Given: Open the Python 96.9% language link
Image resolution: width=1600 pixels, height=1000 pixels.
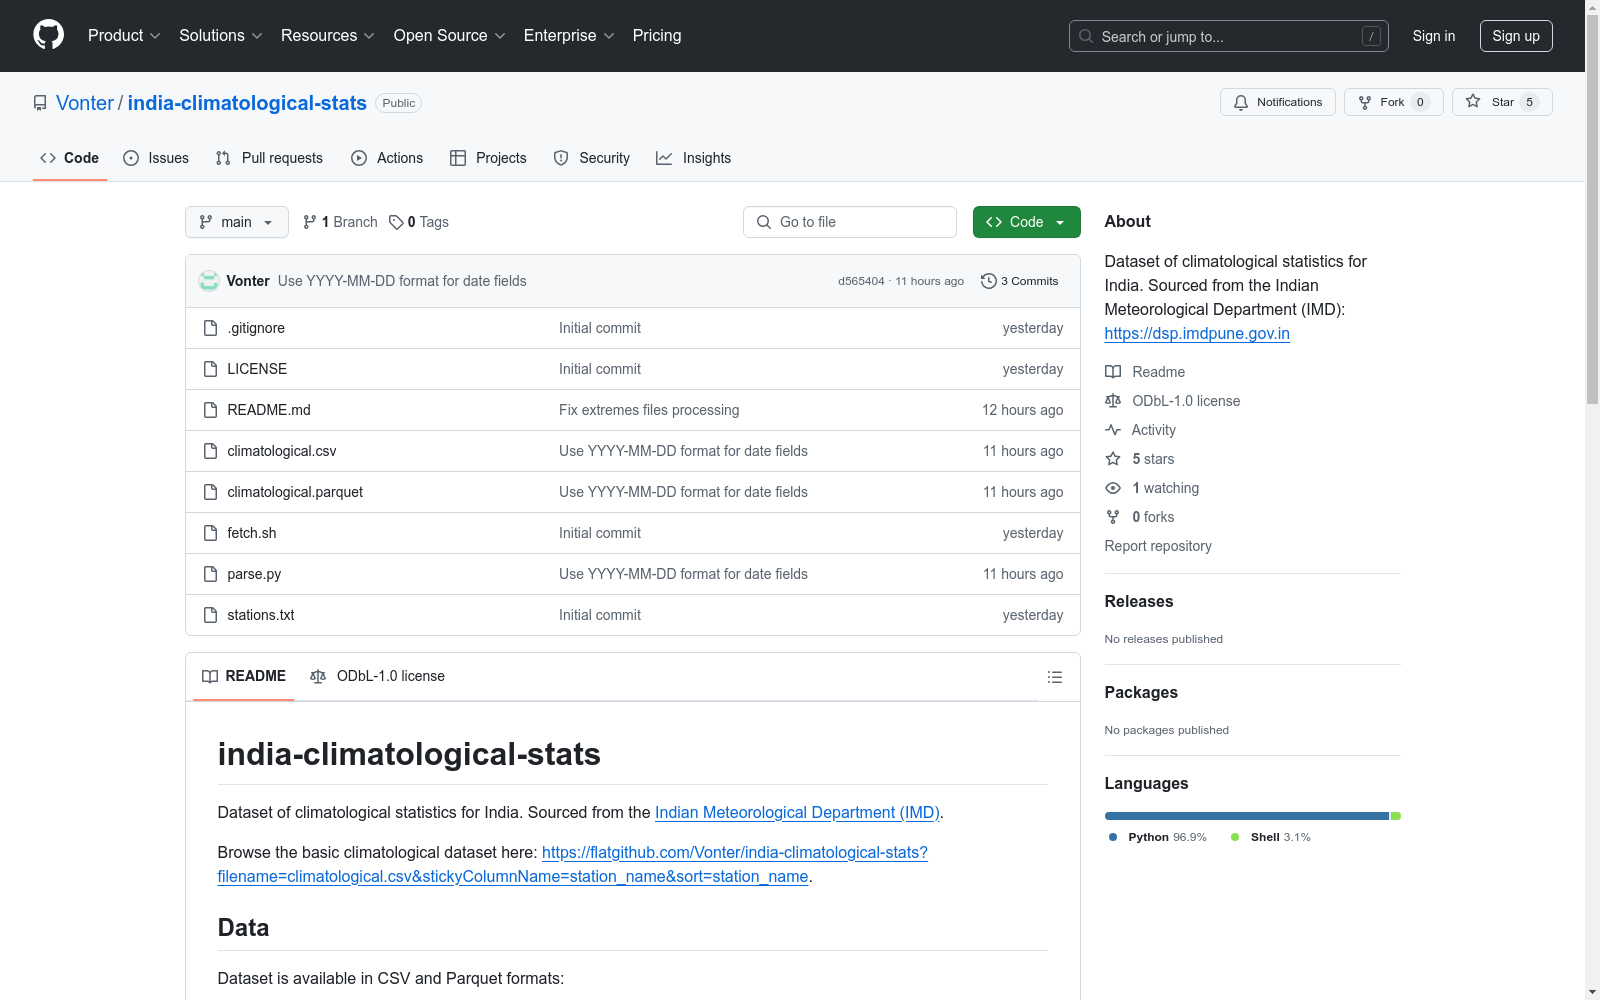Looking at the screenshot, I should (1158, 837).
